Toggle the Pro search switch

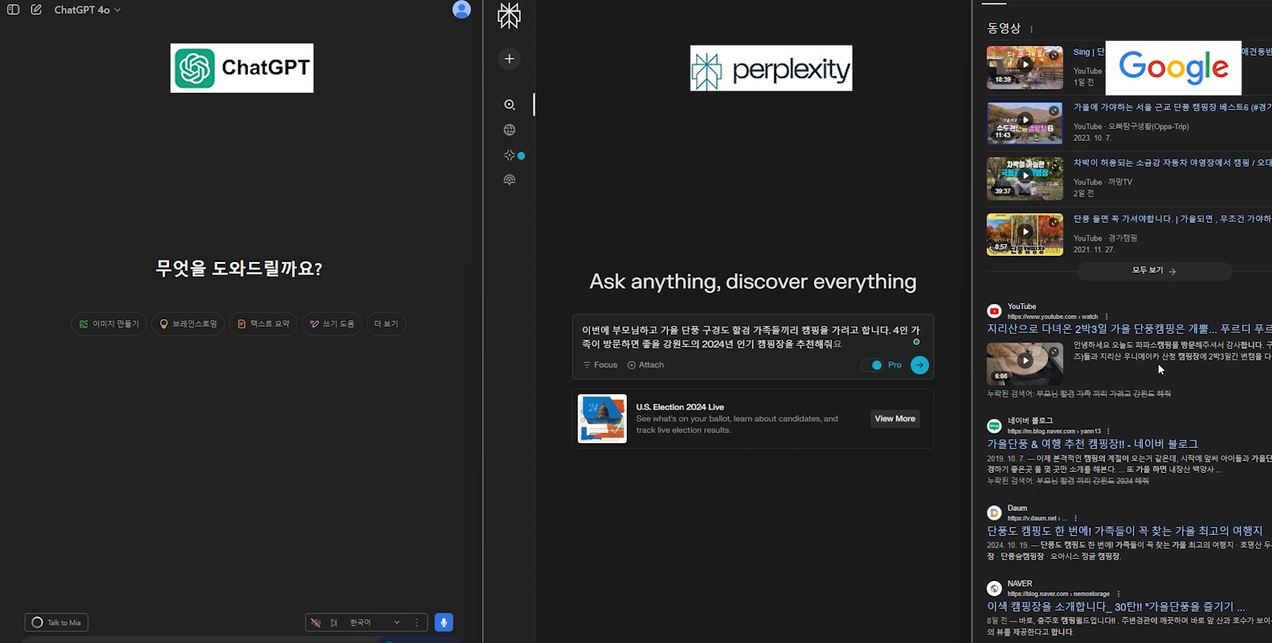876,365
